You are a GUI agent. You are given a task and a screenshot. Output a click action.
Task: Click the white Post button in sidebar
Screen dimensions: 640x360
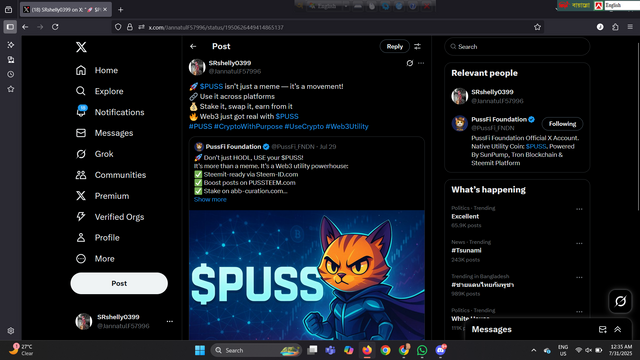point(119,283)
